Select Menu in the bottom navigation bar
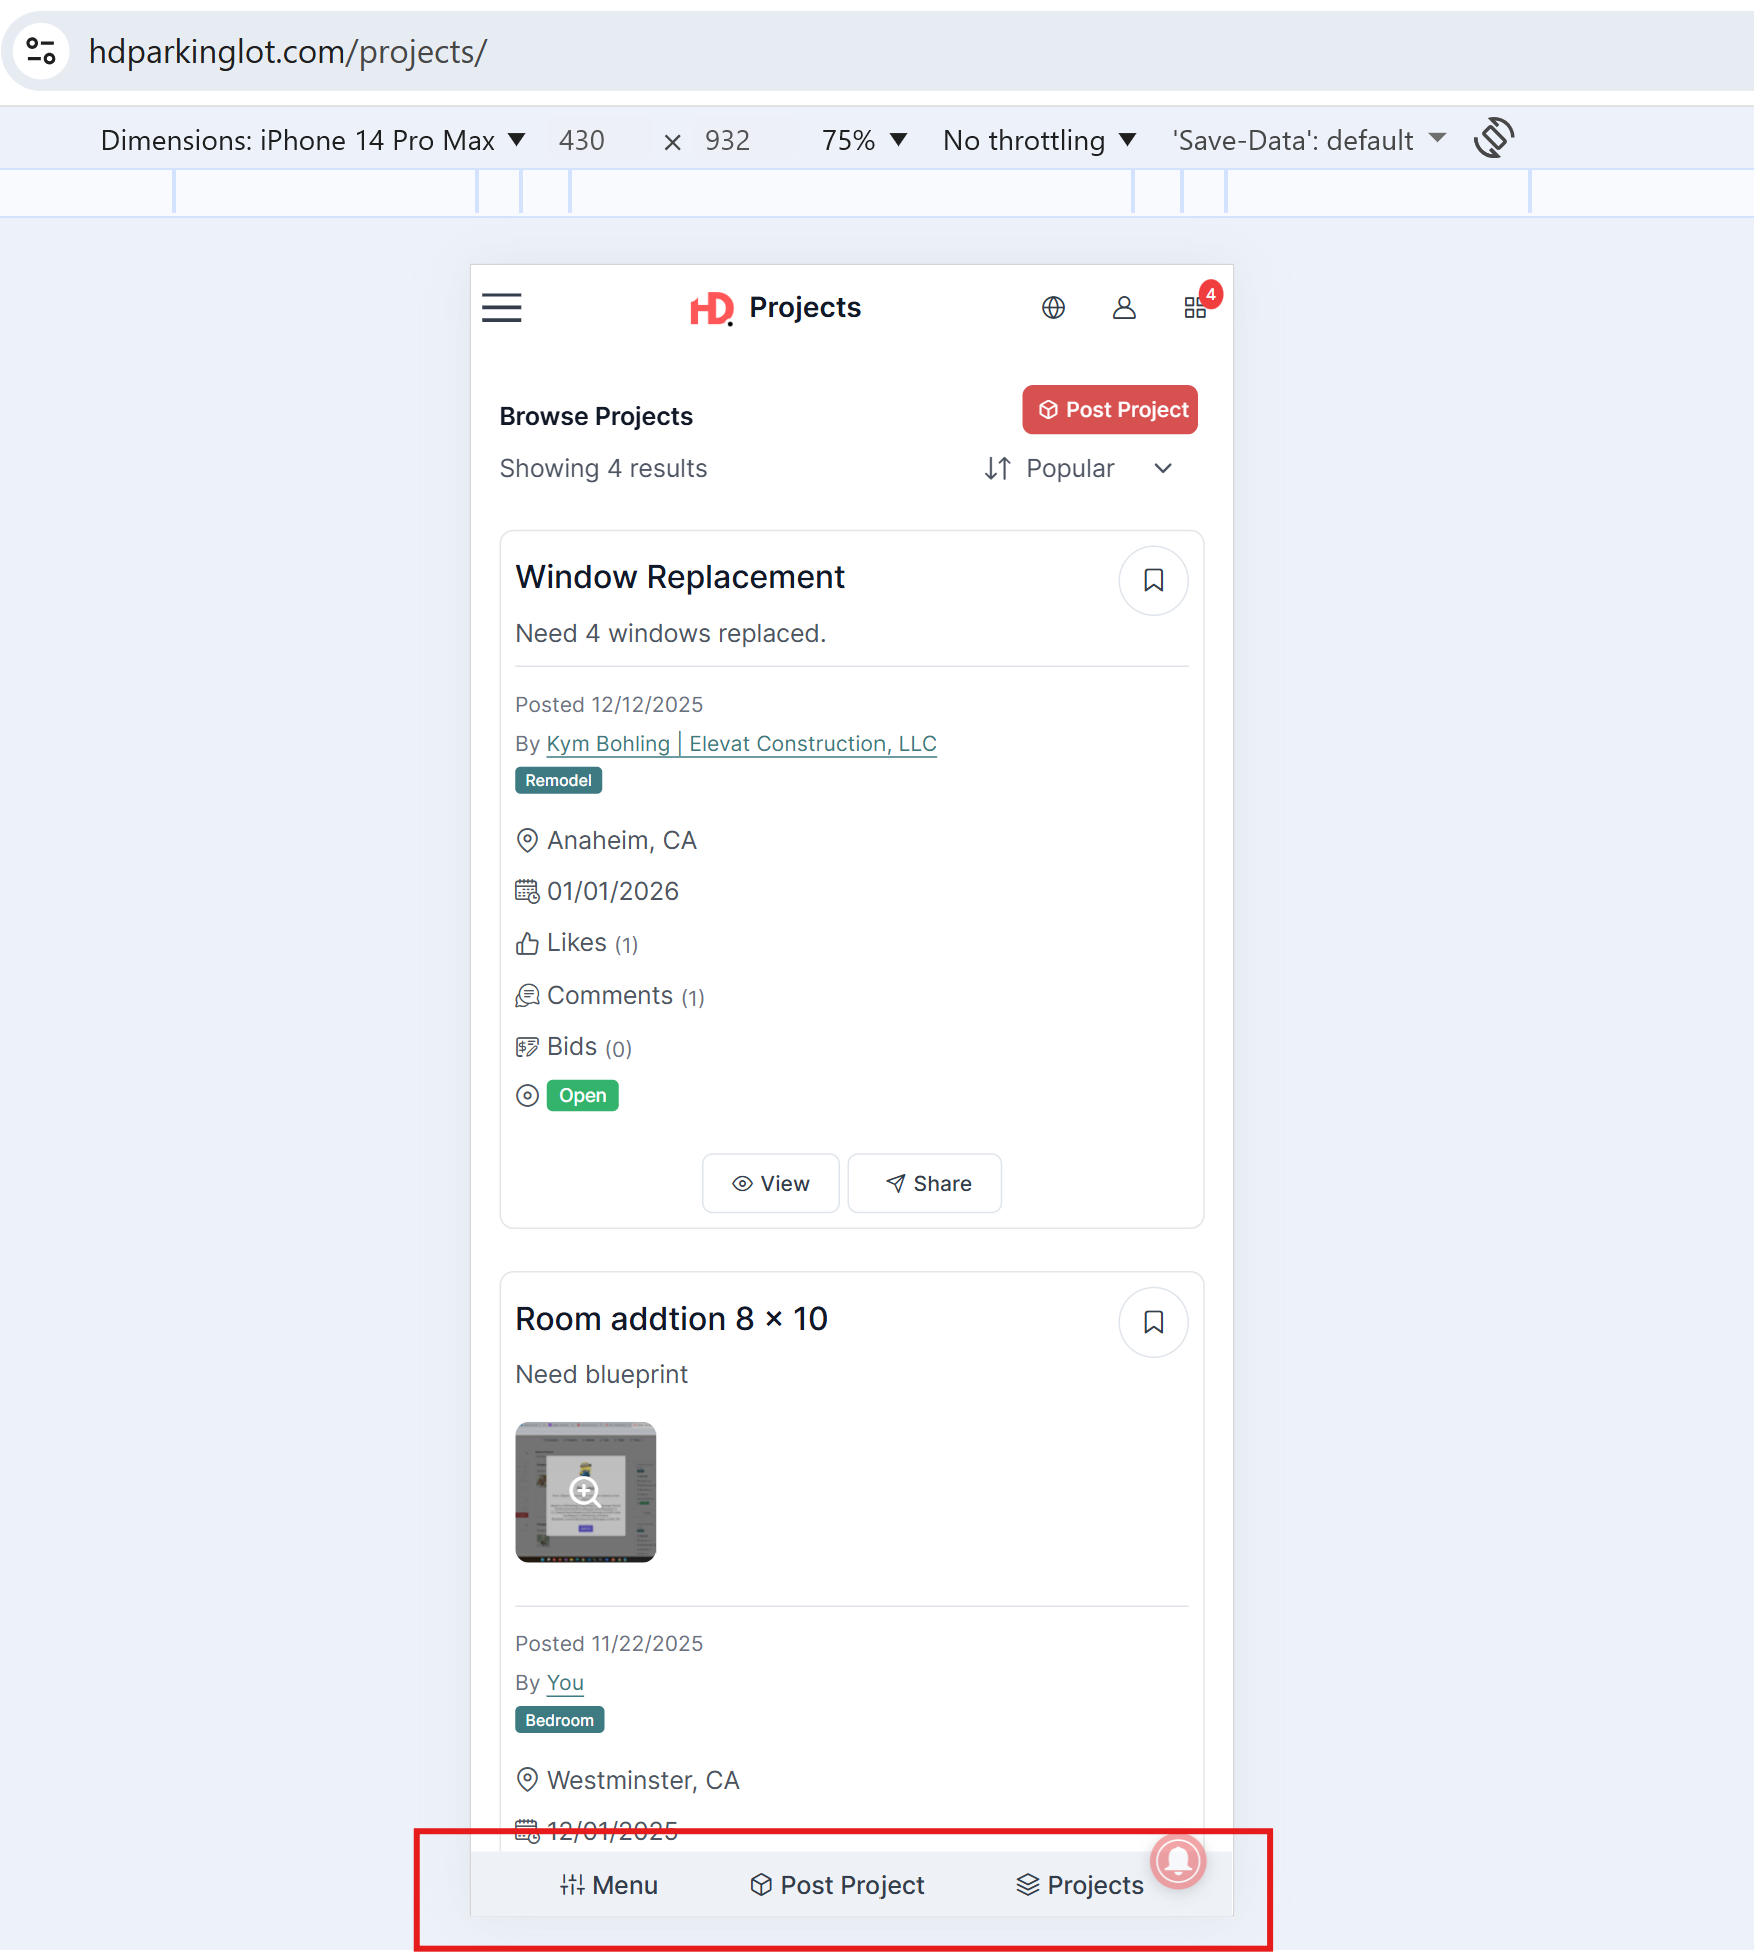This screenshot has height=1952, width=1754. pyautogui.click(x=609, y=1885)
